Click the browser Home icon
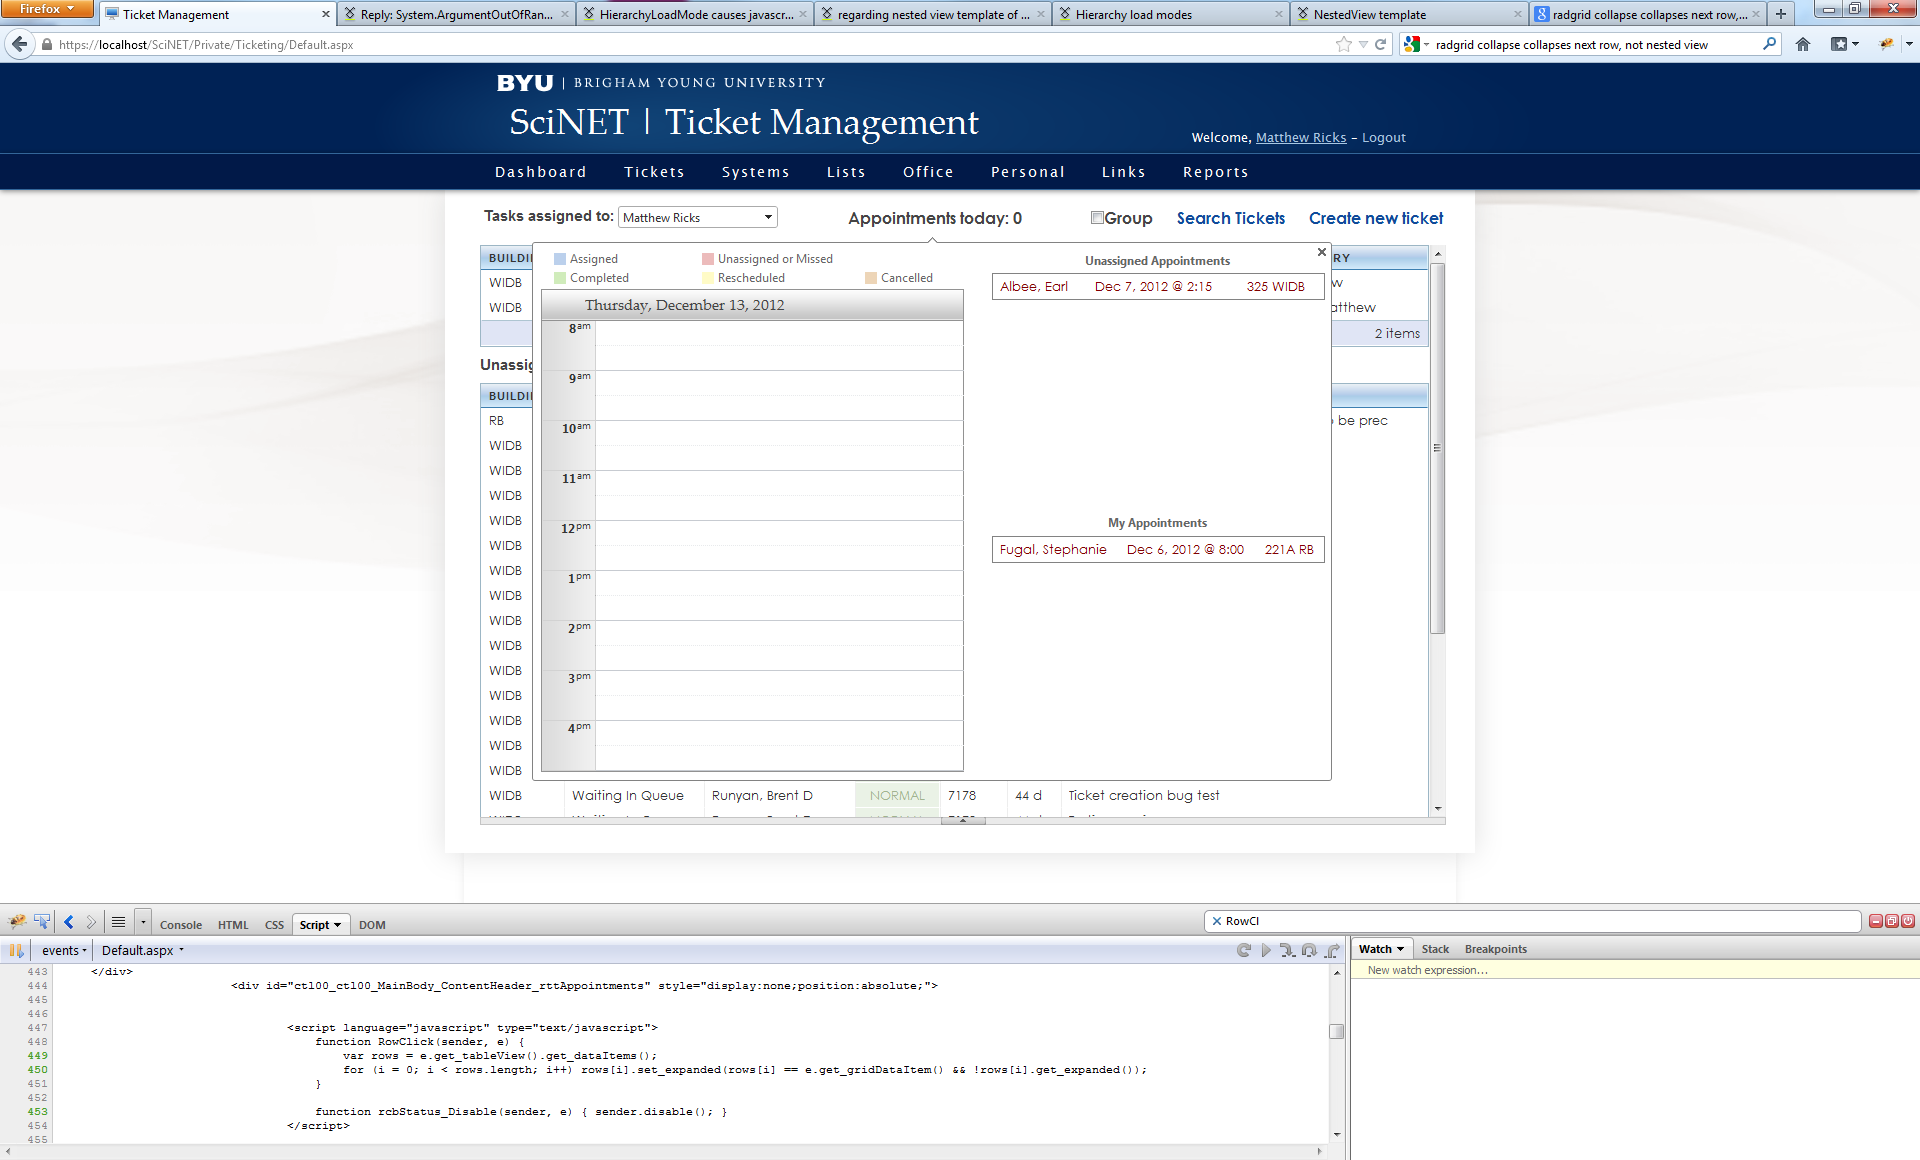This screenshot has width=1920, height=1160. click(1803, 44)
